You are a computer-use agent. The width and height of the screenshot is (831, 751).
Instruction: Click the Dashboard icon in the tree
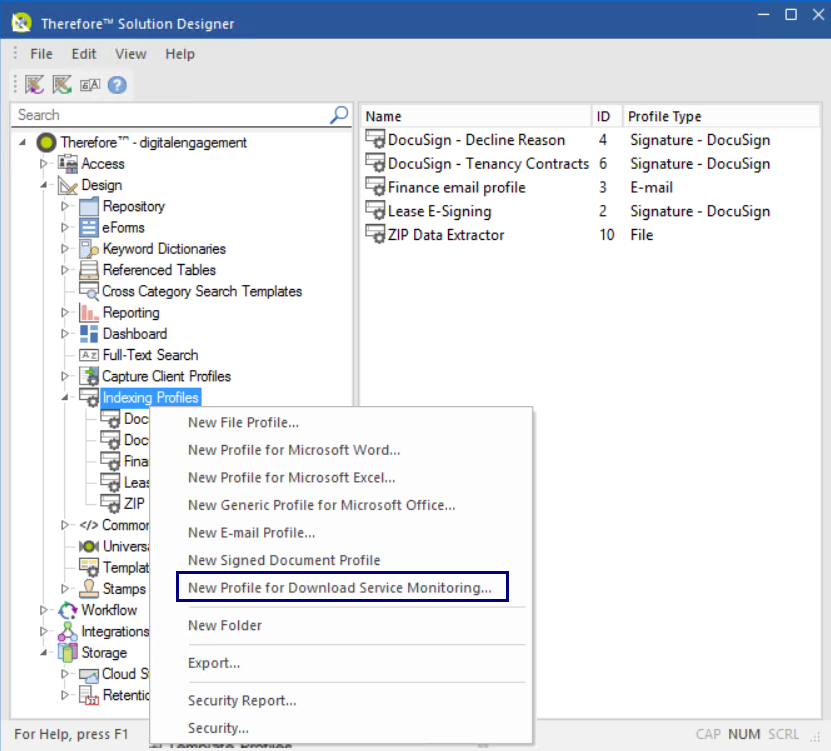89,333
